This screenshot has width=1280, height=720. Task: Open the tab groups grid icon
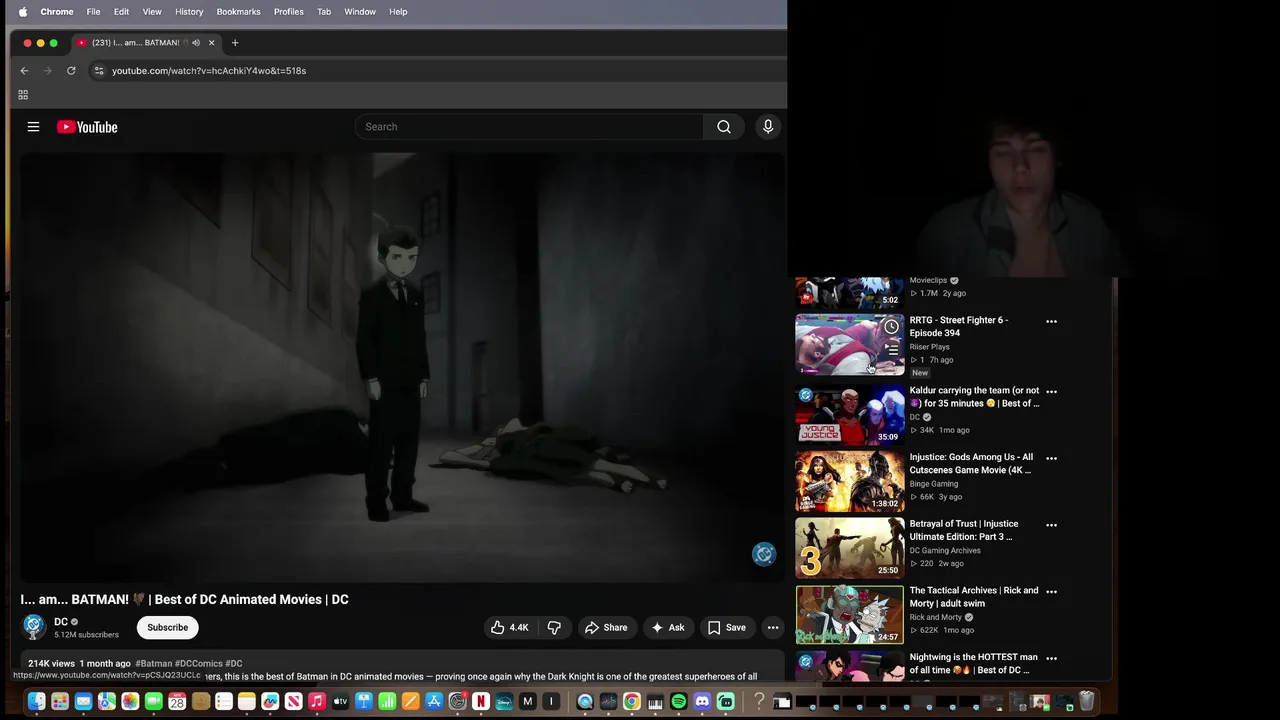tap(23, 95)
